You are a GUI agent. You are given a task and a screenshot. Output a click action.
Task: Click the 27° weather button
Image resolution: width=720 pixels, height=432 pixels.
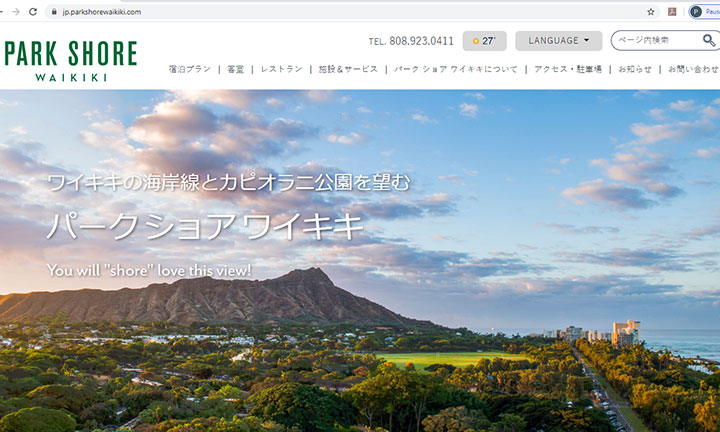(x=484, y=41)
